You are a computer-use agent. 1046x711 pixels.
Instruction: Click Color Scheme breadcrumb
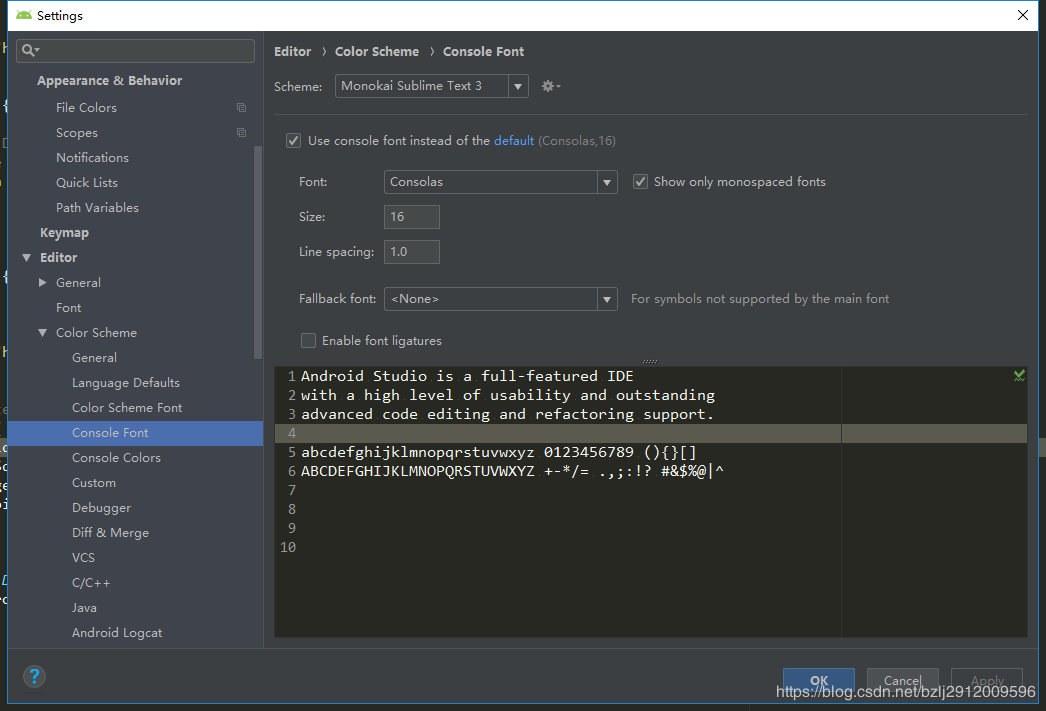pos(377,51)
